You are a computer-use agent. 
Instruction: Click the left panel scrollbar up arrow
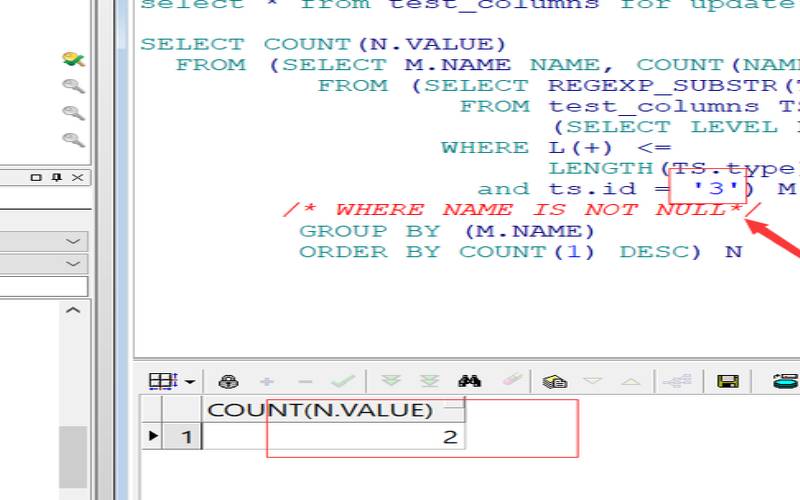73,311
